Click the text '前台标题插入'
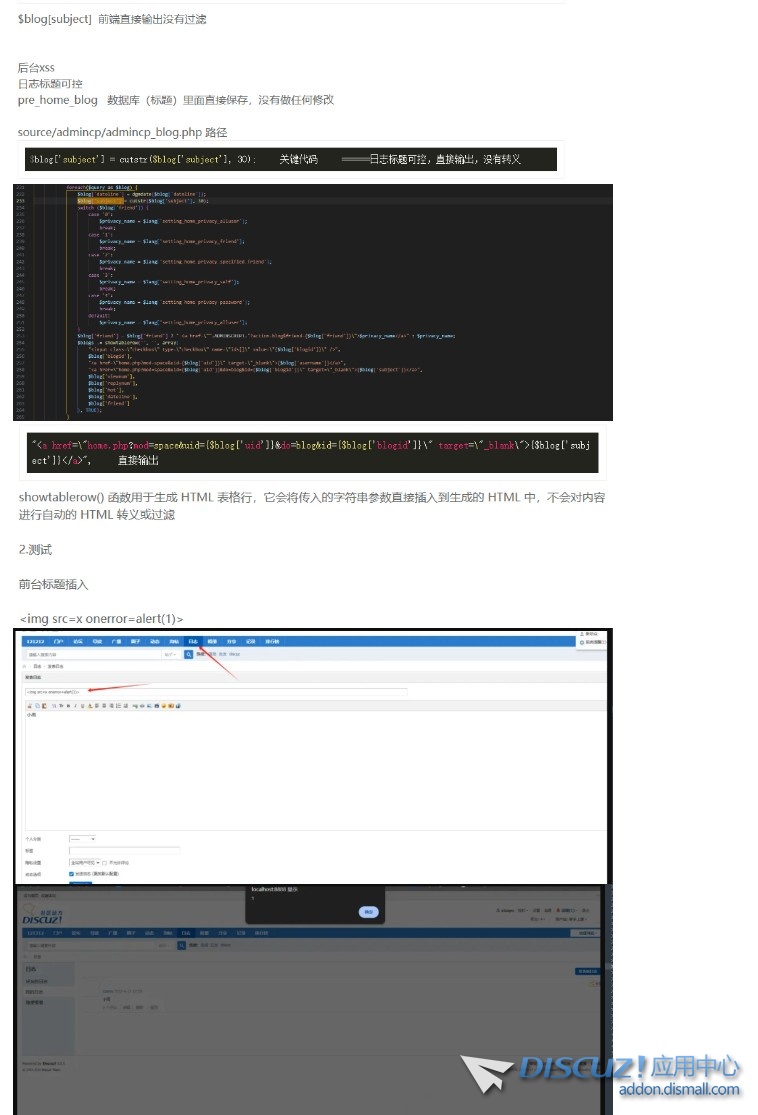 (53, 585)
